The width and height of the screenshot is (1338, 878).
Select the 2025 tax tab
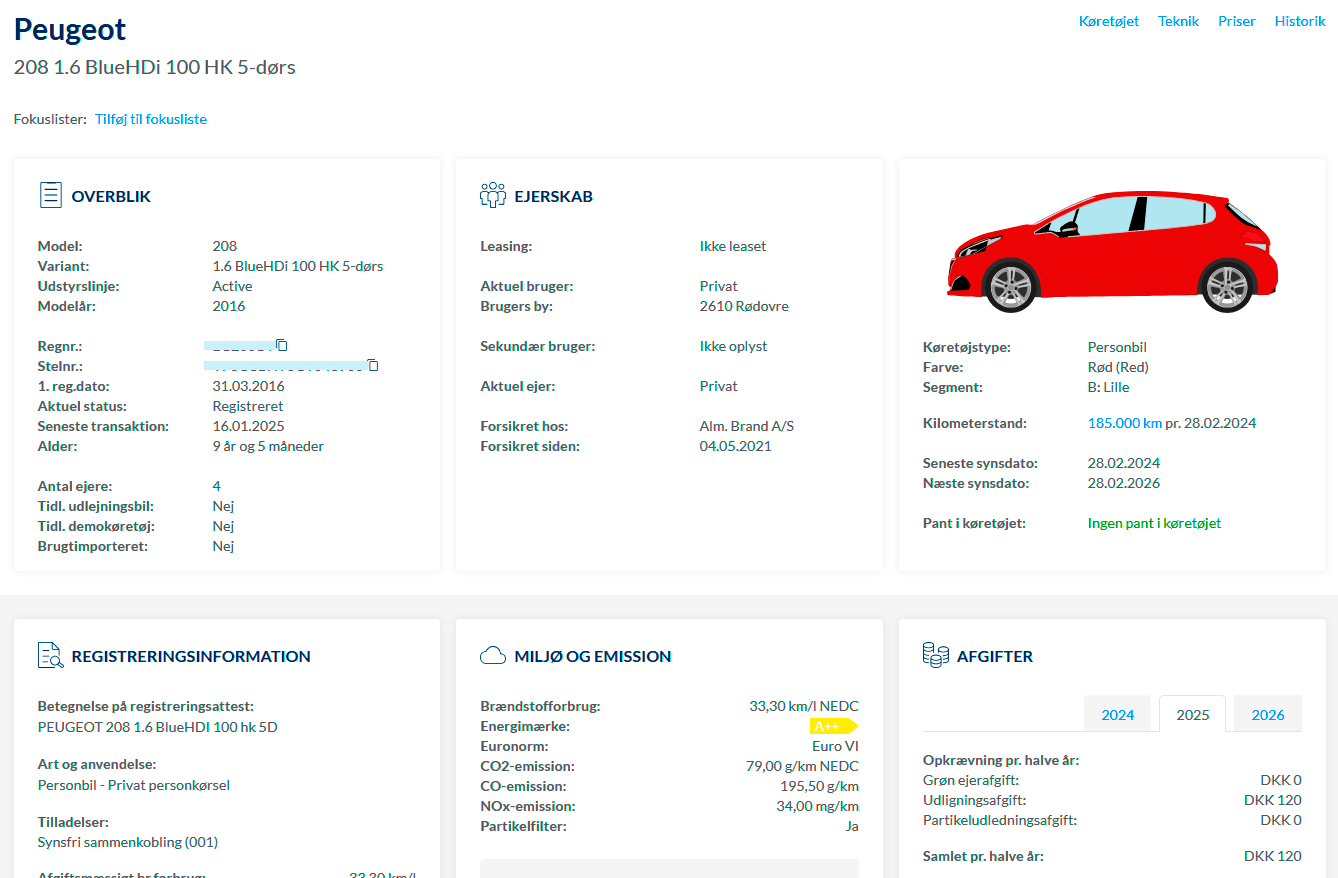(x=1192, y=714)
